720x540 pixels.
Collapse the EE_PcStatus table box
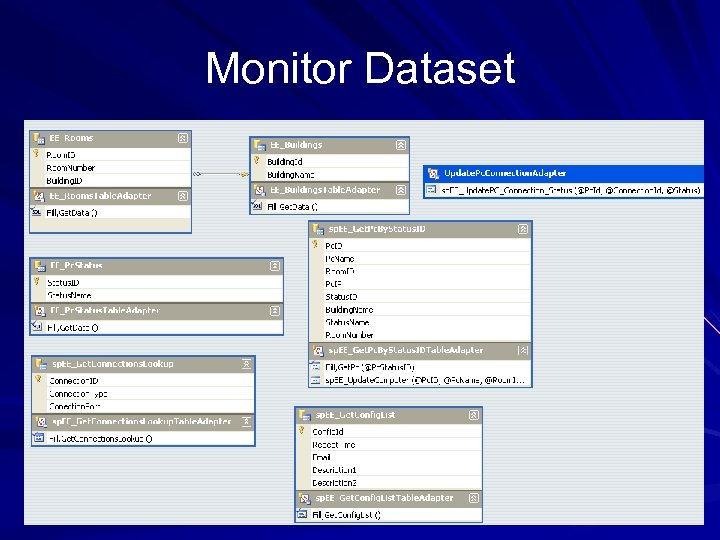[275, 266]
